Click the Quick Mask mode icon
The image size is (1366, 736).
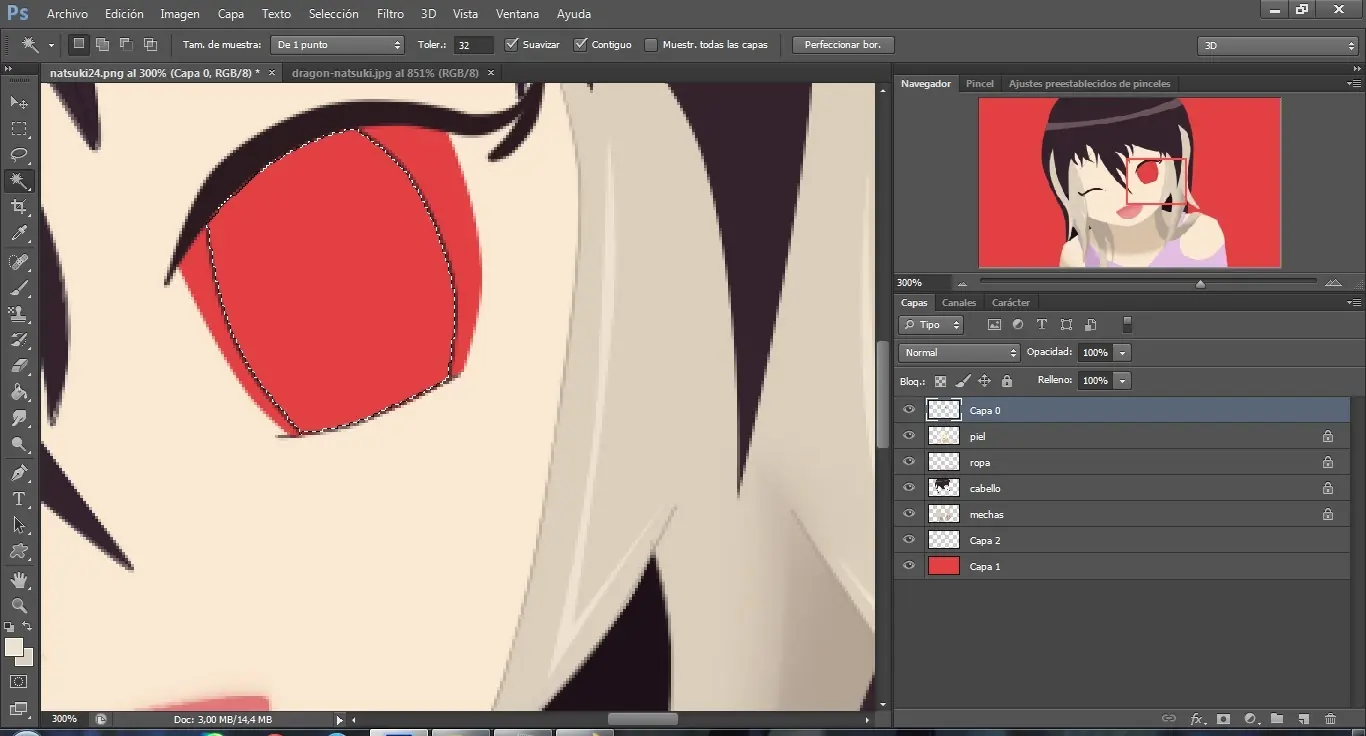(x=19, y=682)
